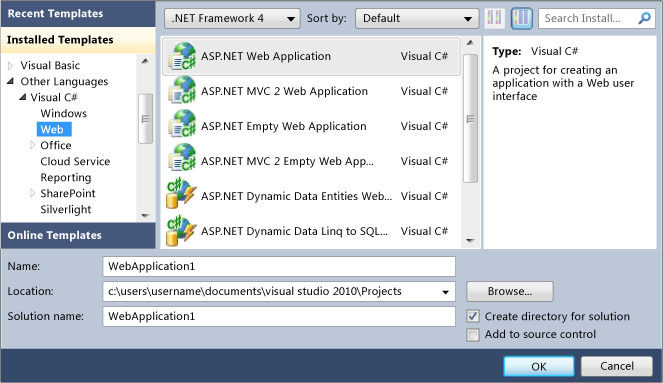Viewport: 663px width, 383px height.
Task: Expand the SharePoint tree node
Action: pyautogui.click(x=33, y=193)
